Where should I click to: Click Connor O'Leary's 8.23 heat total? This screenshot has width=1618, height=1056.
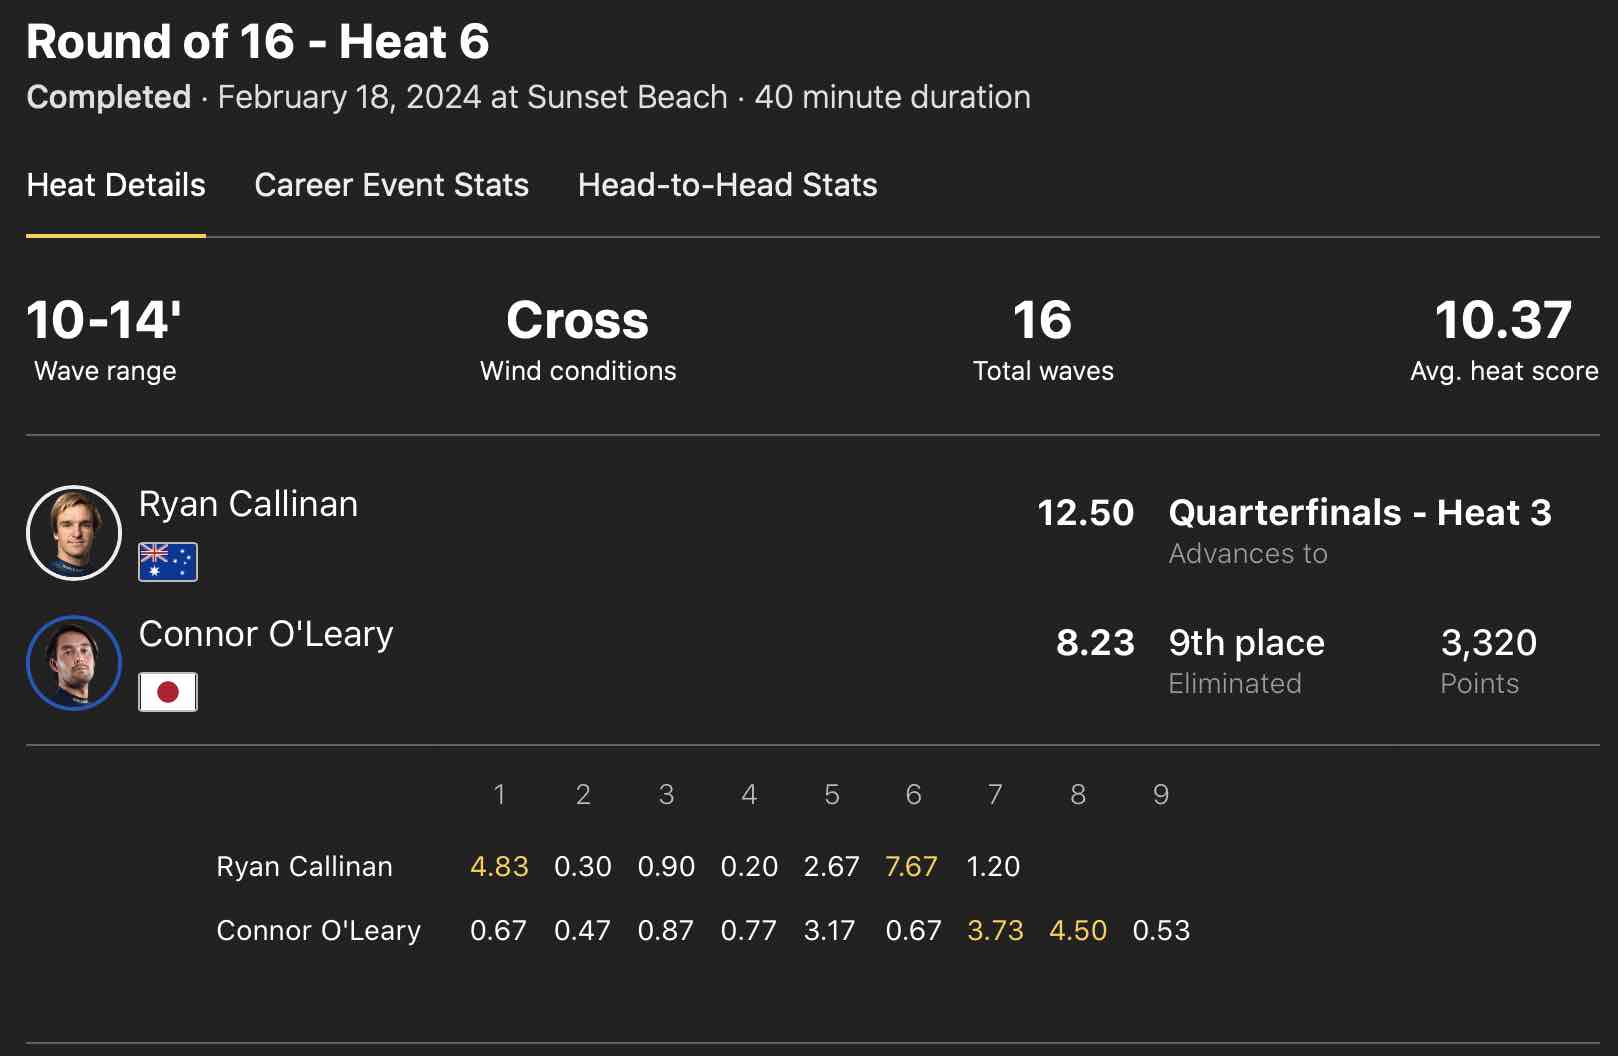(x=1095, y=643)
